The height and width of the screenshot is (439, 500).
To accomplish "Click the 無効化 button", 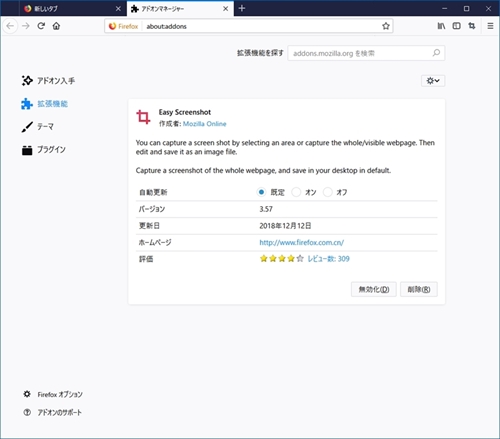I will tap(374, 289).
